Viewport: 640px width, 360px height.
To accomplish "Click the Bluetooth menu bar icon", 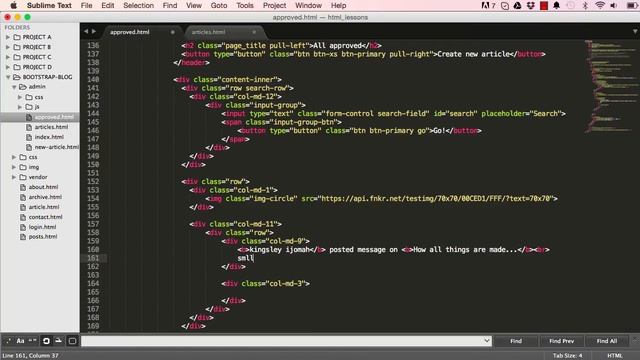I will (585, 5).
